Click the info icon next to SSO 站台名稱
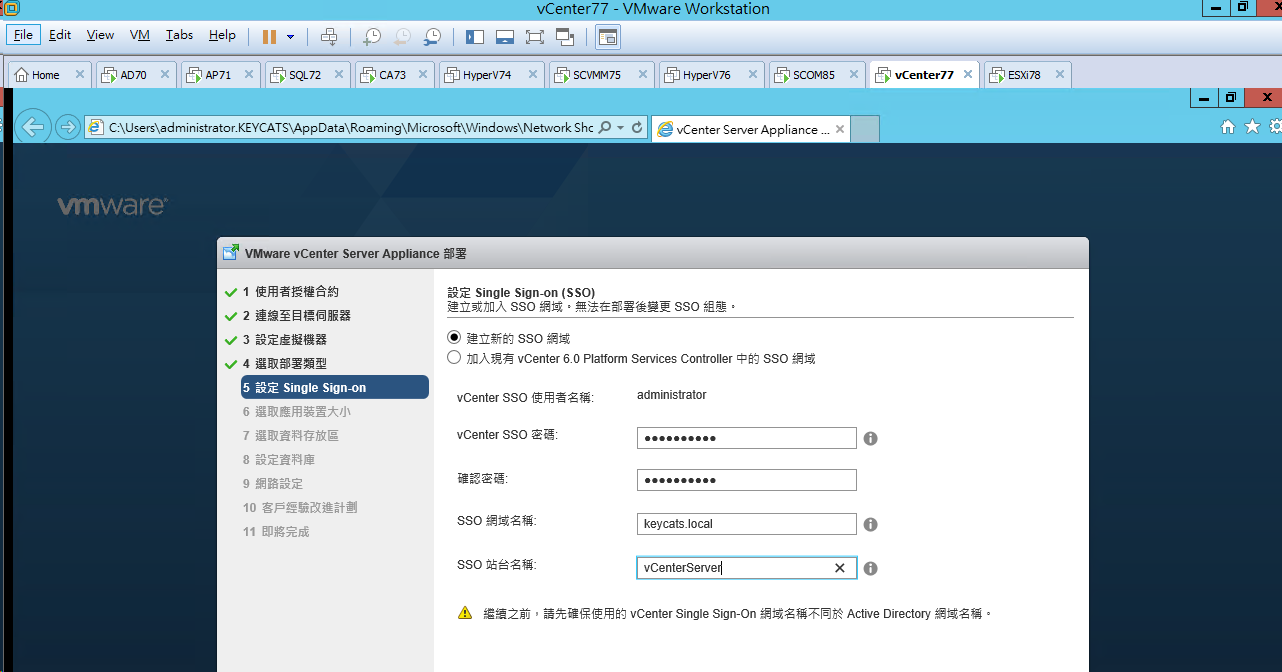Viewport: 1282px width, 672px height. click(x=870, y=568)
